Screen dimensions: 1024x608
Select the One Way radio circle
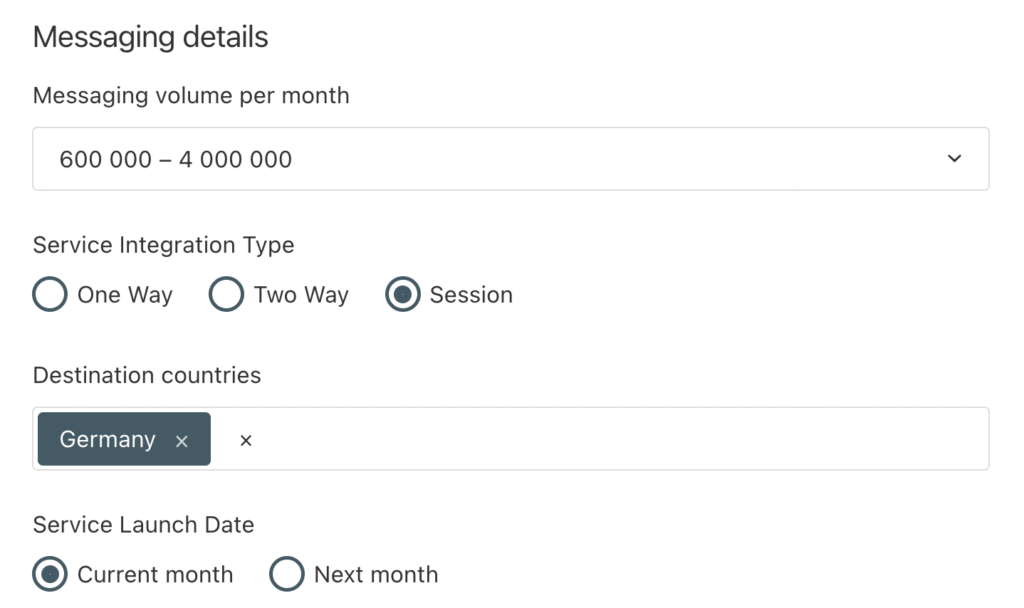(50, 295)
